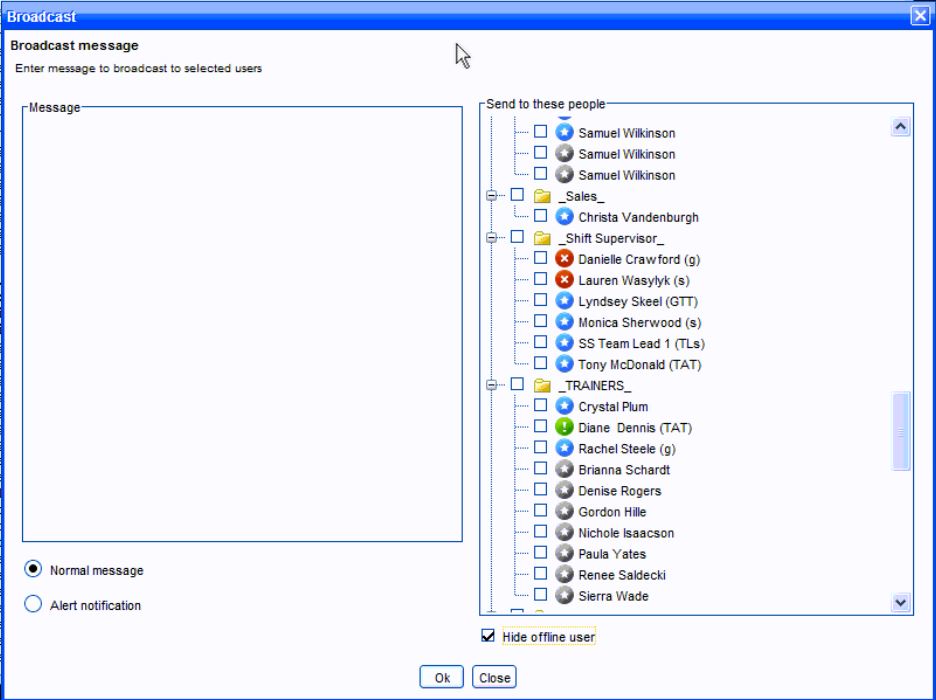The height and width of the screenshot is (700, 936).
Task: Click the Close button
Action: 494,677
